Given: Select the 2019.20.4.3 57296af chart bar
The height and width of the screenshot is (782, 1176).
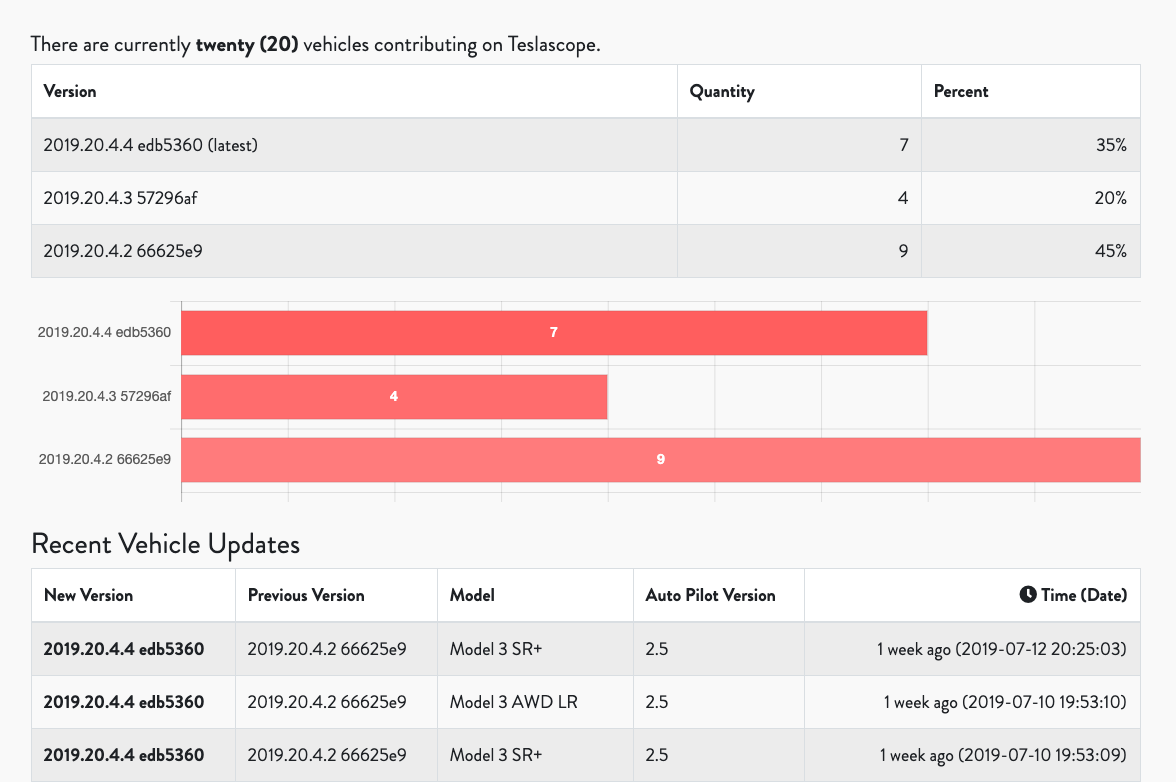Looking at the screenshot, I should tap(394, 397).
